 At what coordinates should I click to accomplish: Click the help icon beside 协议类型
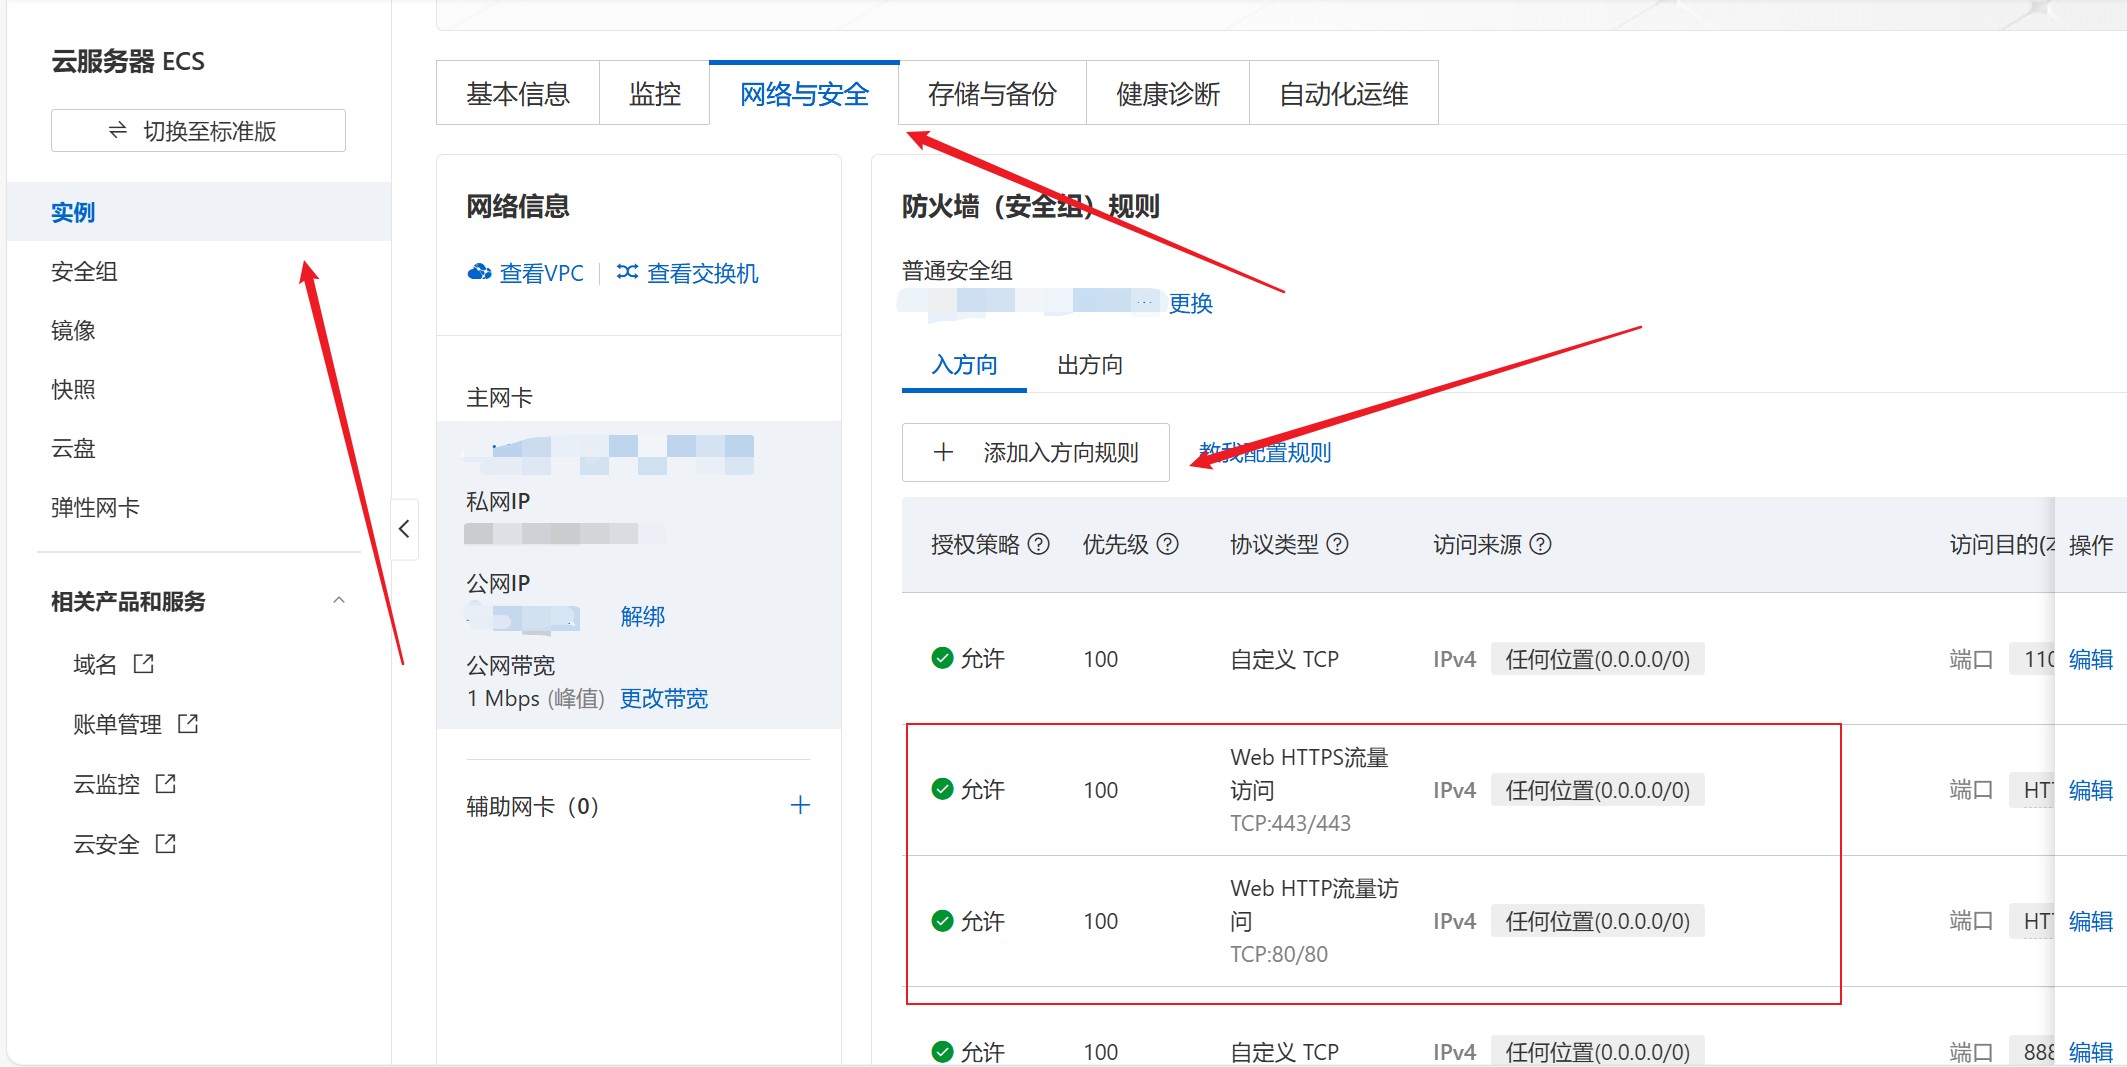point(1338,544)
